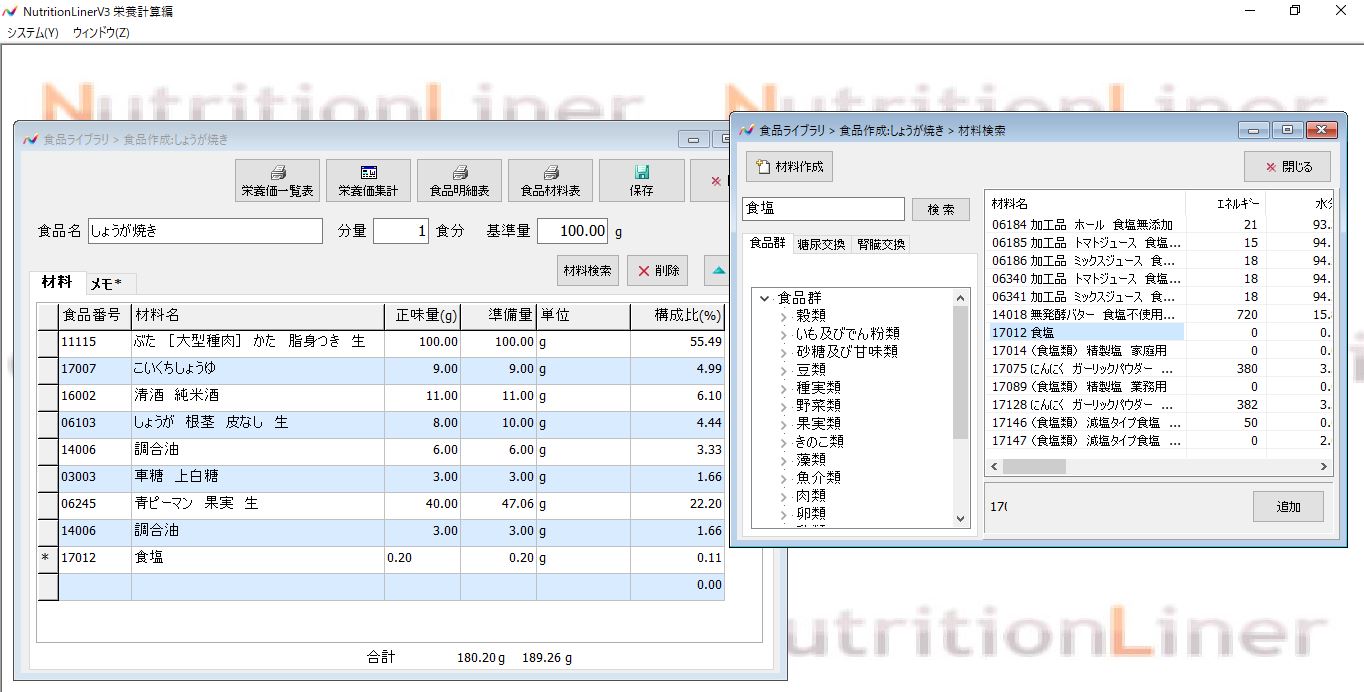This screenshot has height=692, width=1364.
Task: Expand the 種実類 tree node
Action: click(784, 388)
